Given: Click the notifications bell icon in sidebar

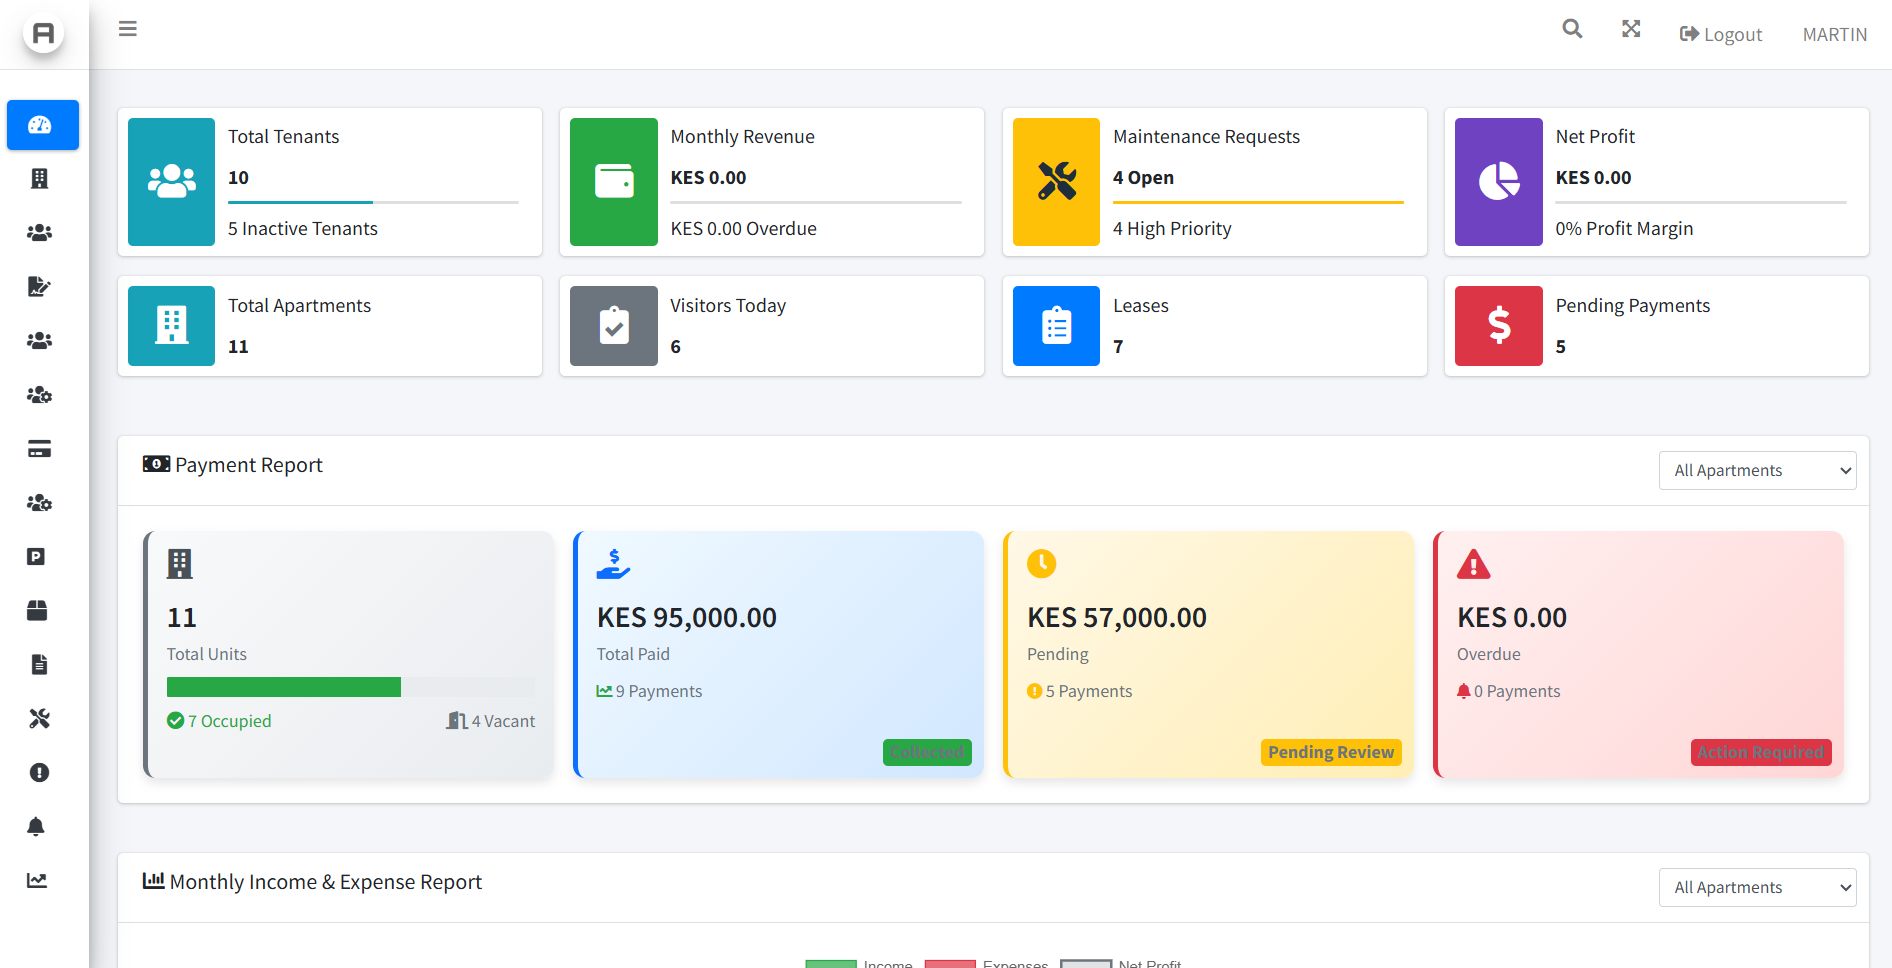Looking at the screenshot, I should tap(36, 826).
